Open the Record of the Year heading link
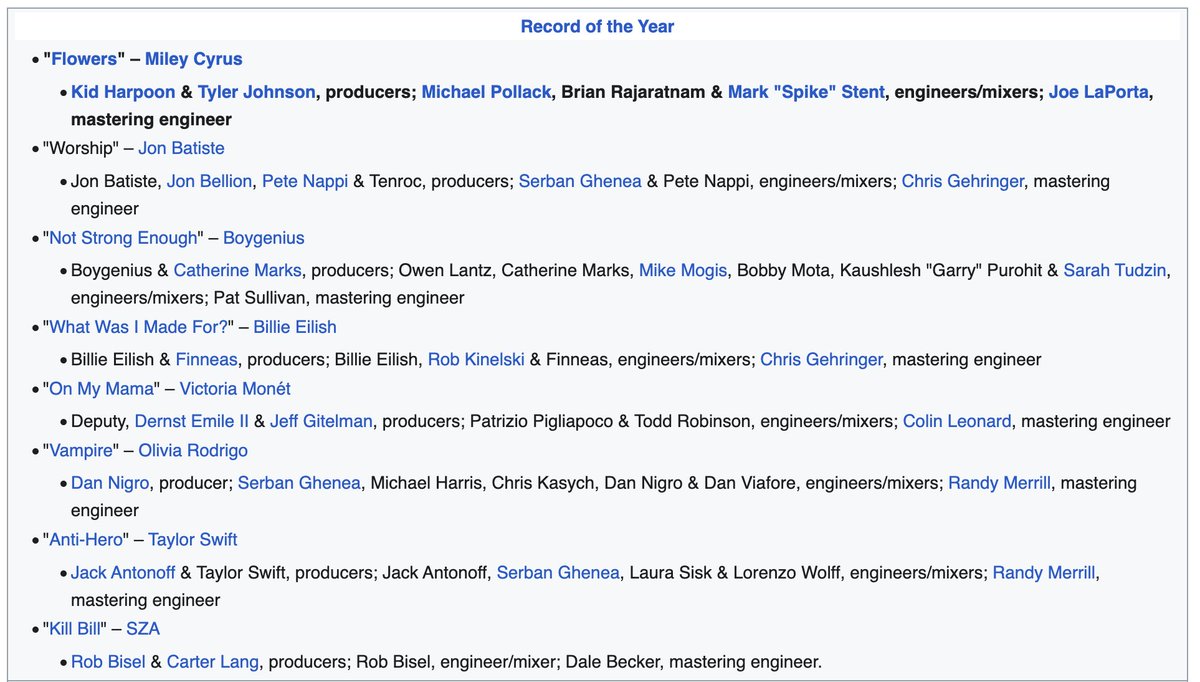Viewport: 1200px width, 682px height. pos(597,27)
